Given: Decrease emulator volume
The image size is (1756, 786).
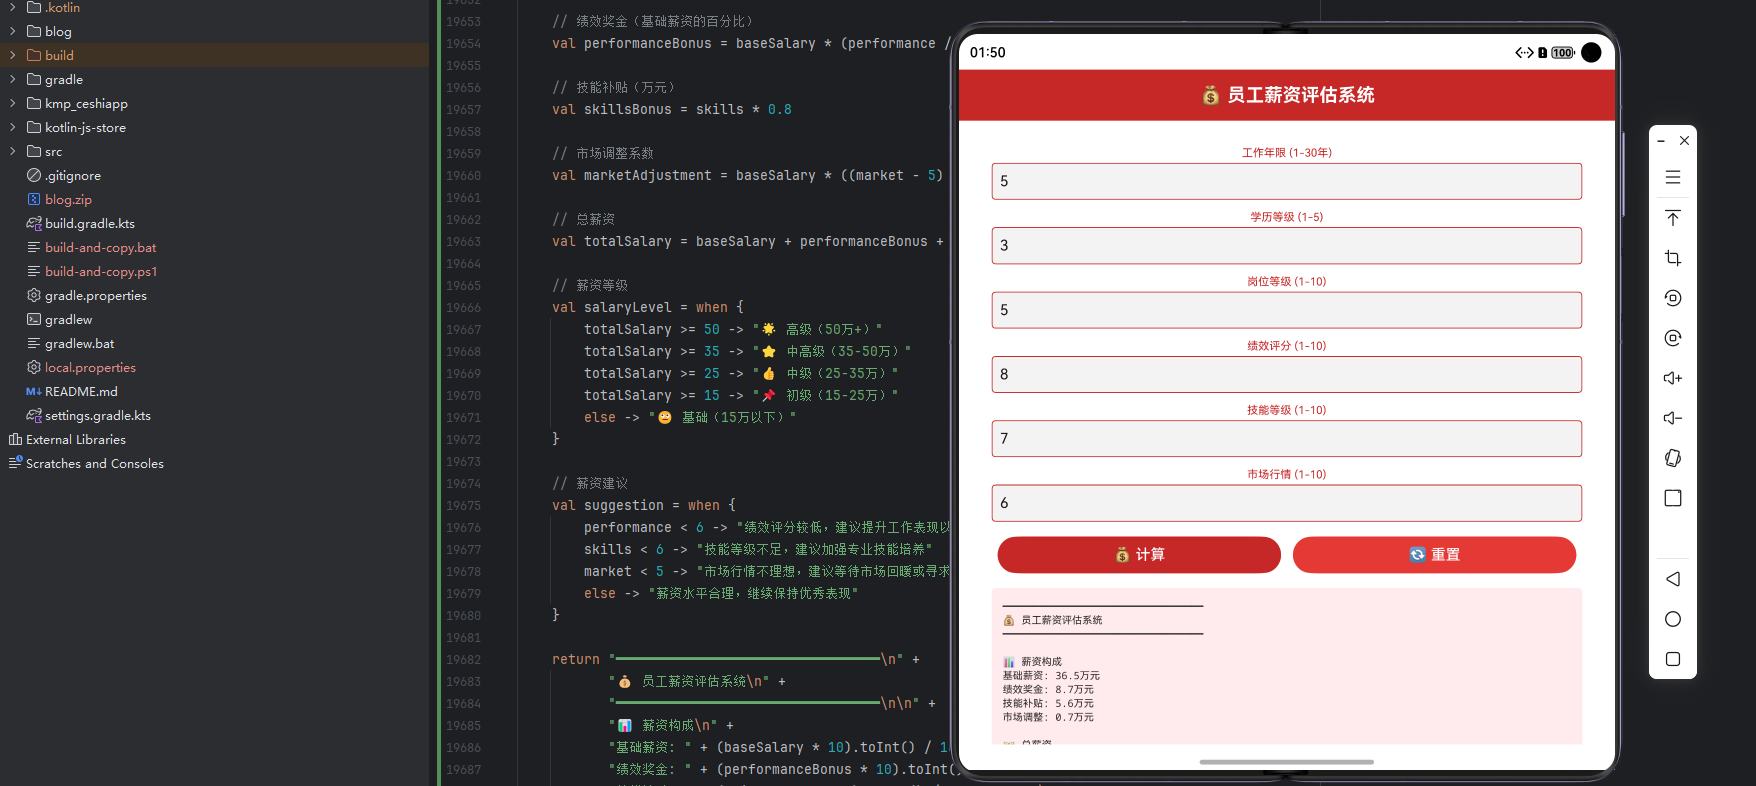Looking at the screenshot, I should pos(1673,418).
